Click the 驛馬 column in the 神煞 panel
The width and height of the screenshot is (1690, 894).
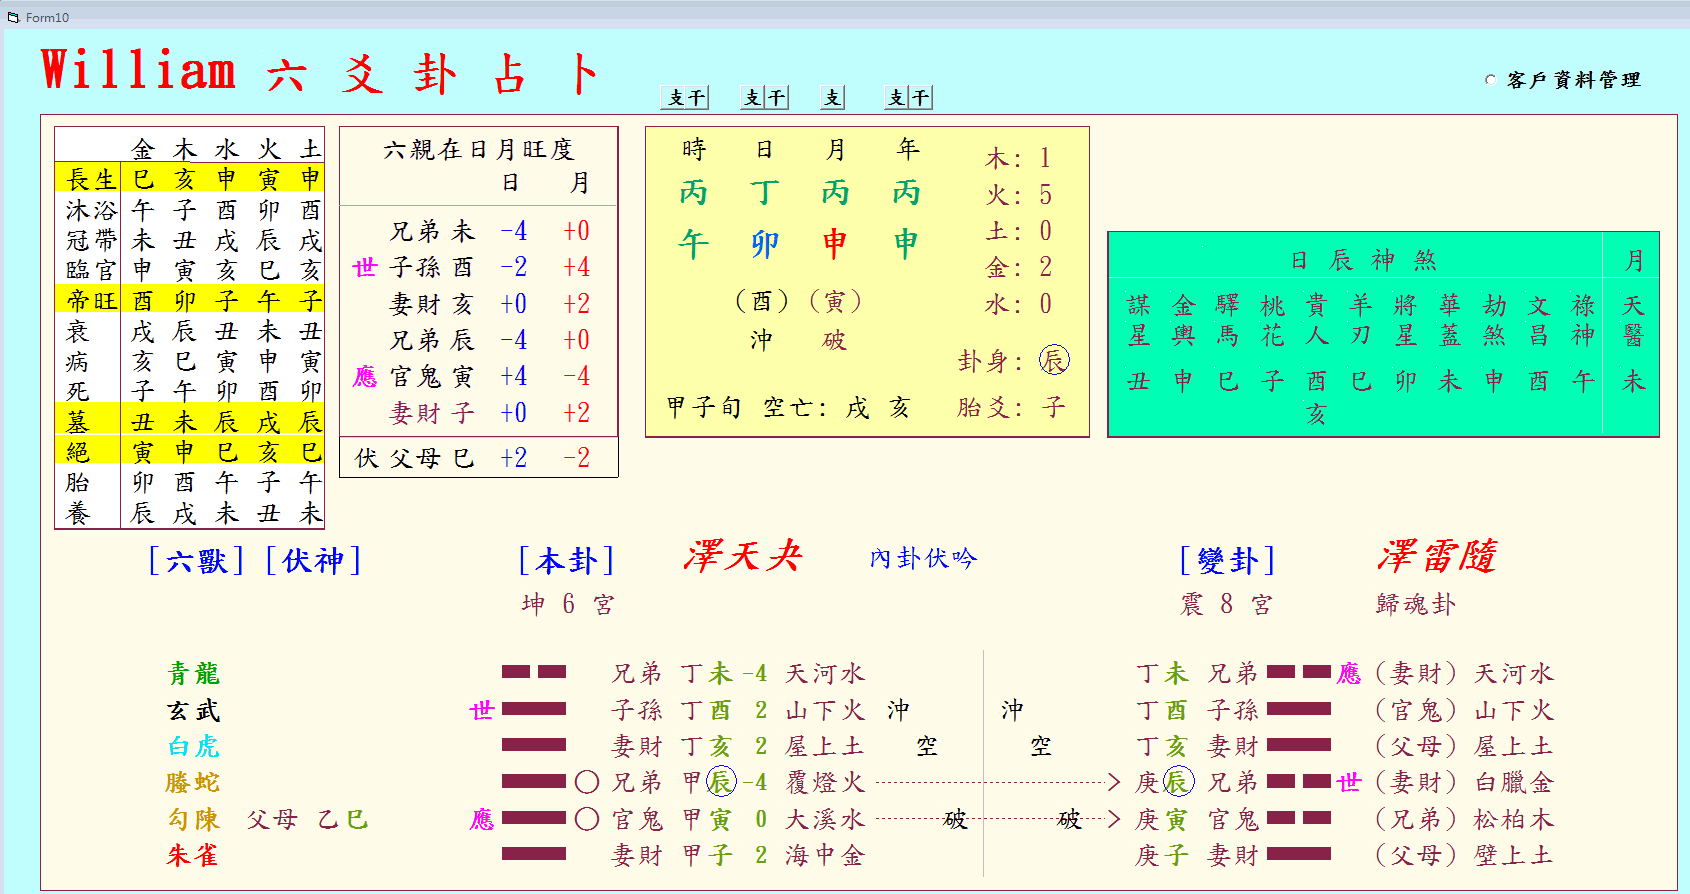1228,343
